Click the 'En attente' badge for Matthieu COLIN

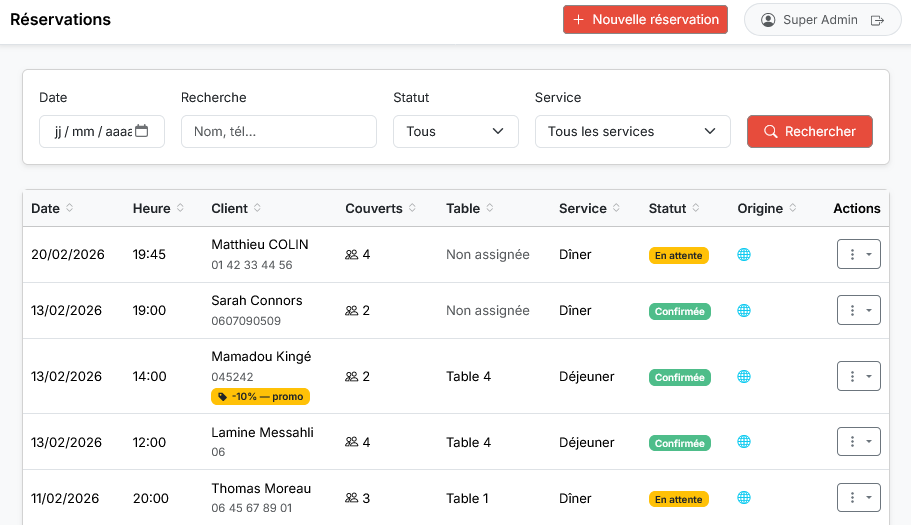(678, 255)
